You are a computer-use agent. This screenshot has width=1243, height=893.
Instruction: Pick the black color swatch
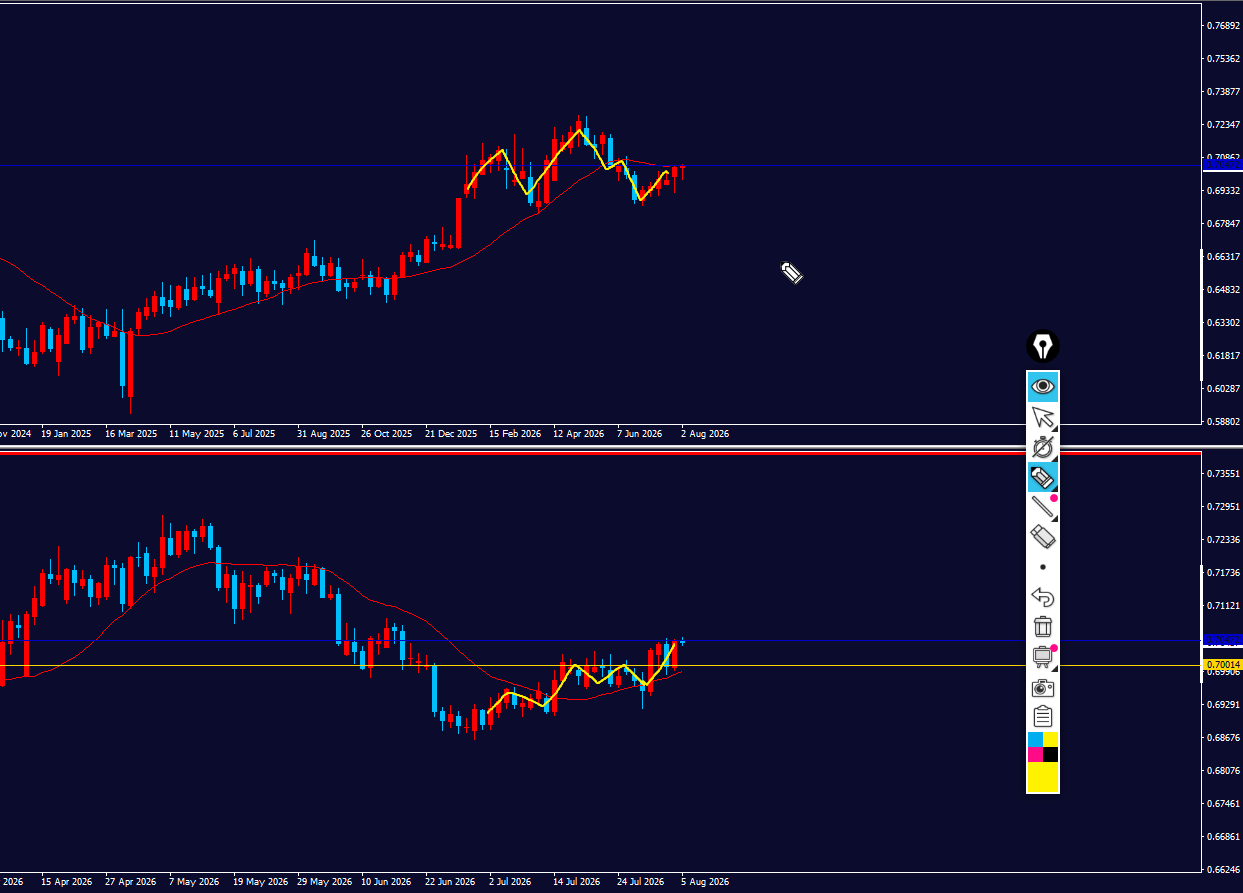point(1051,754)
